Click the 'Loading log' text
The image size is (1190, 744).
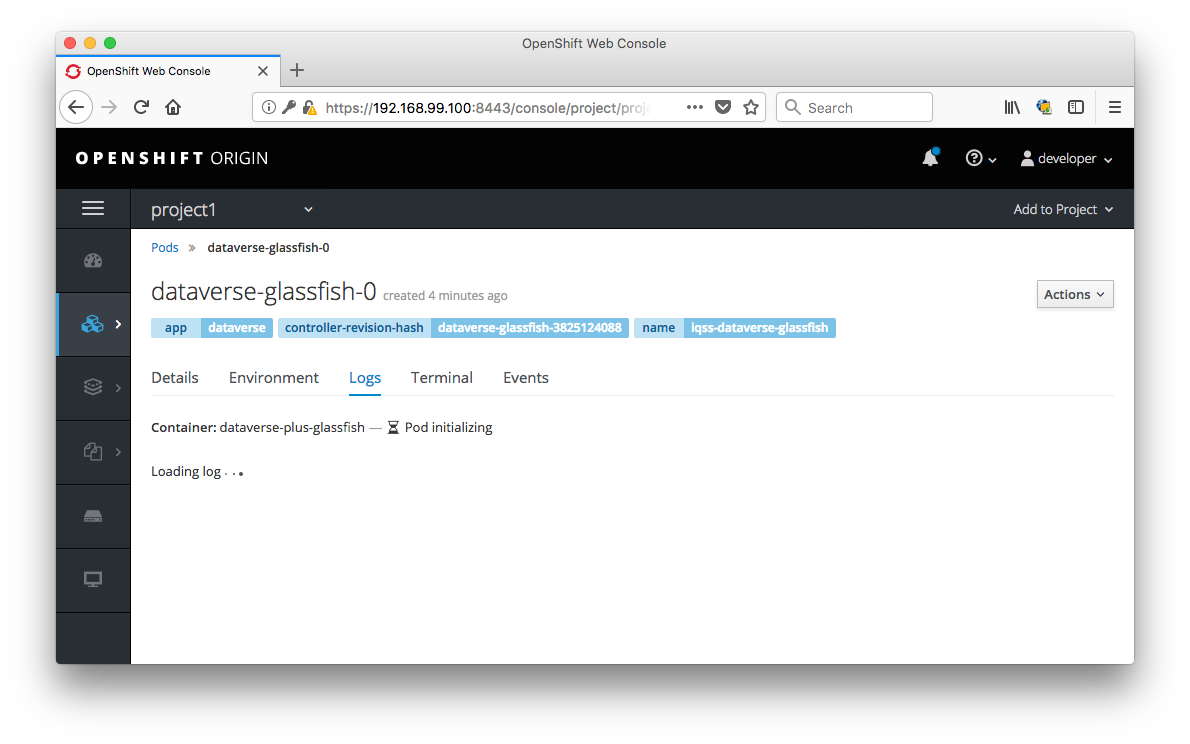tap(186, 471)
